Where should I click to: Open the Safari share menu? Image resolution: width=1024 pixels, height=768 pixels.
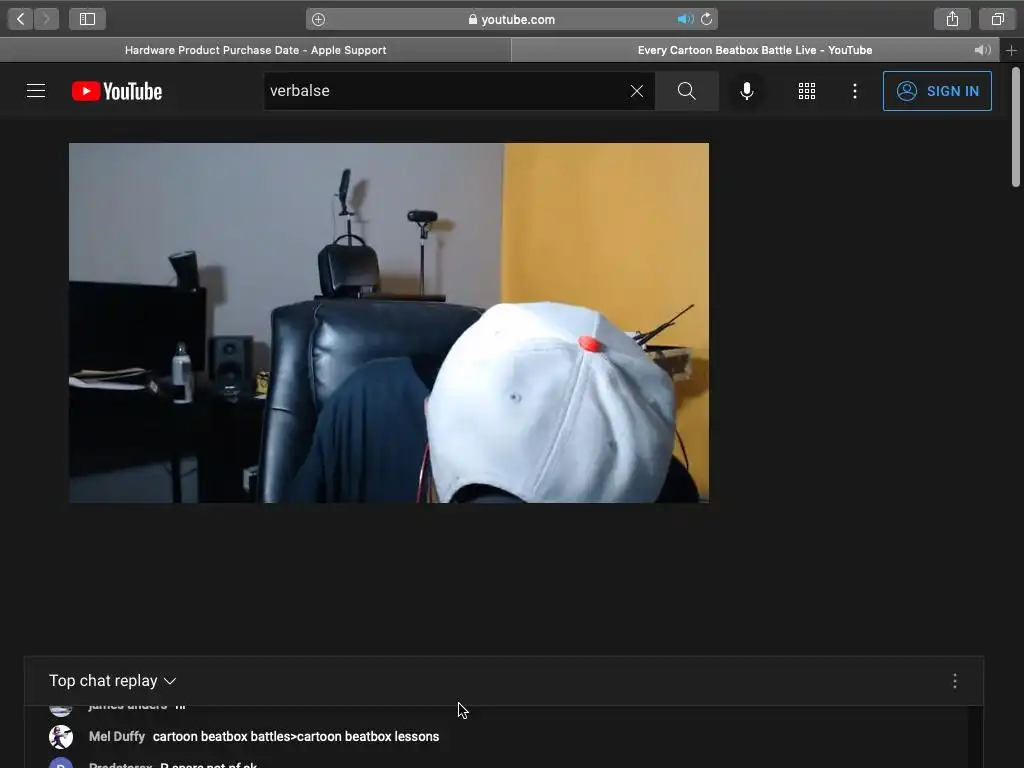click(x=952, y=19)
